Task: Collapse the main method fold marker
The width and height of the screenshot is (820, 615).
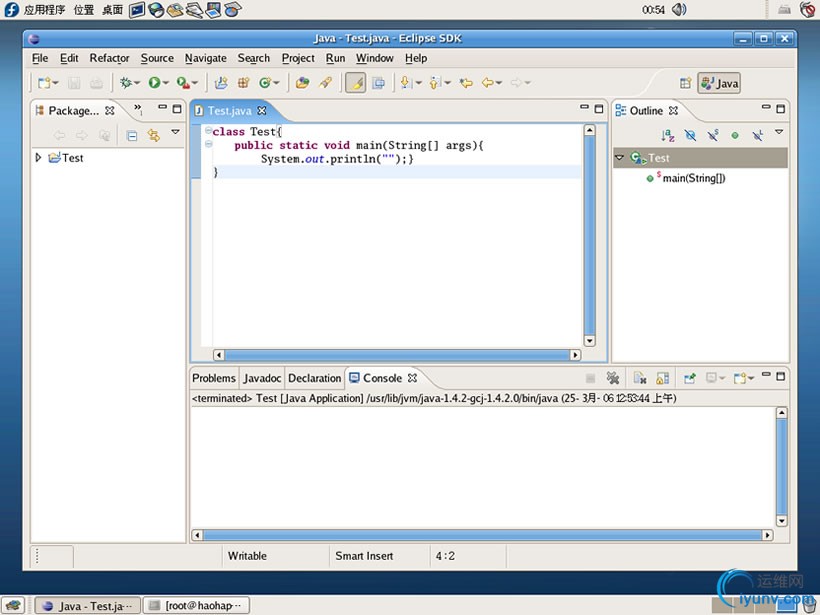Action: pos(209,144)
